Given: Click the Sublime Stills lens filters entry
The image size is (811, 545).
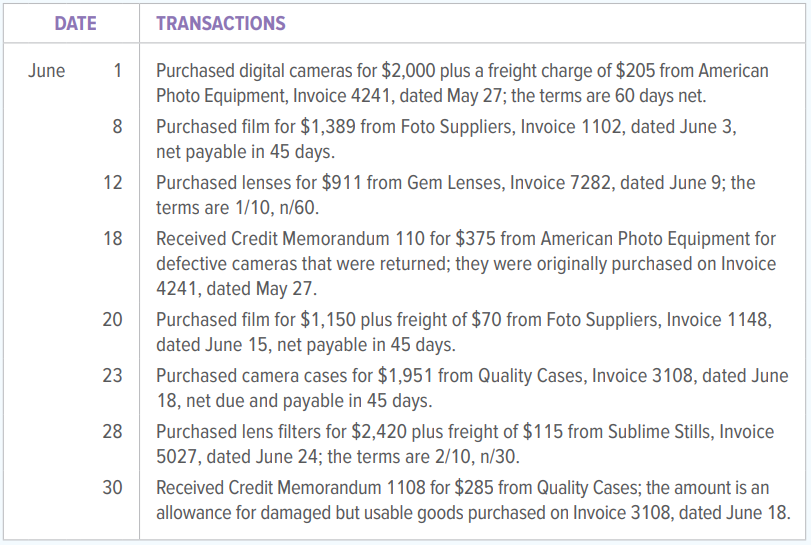Looking at the screenshot, I should (x=465, y=444).
